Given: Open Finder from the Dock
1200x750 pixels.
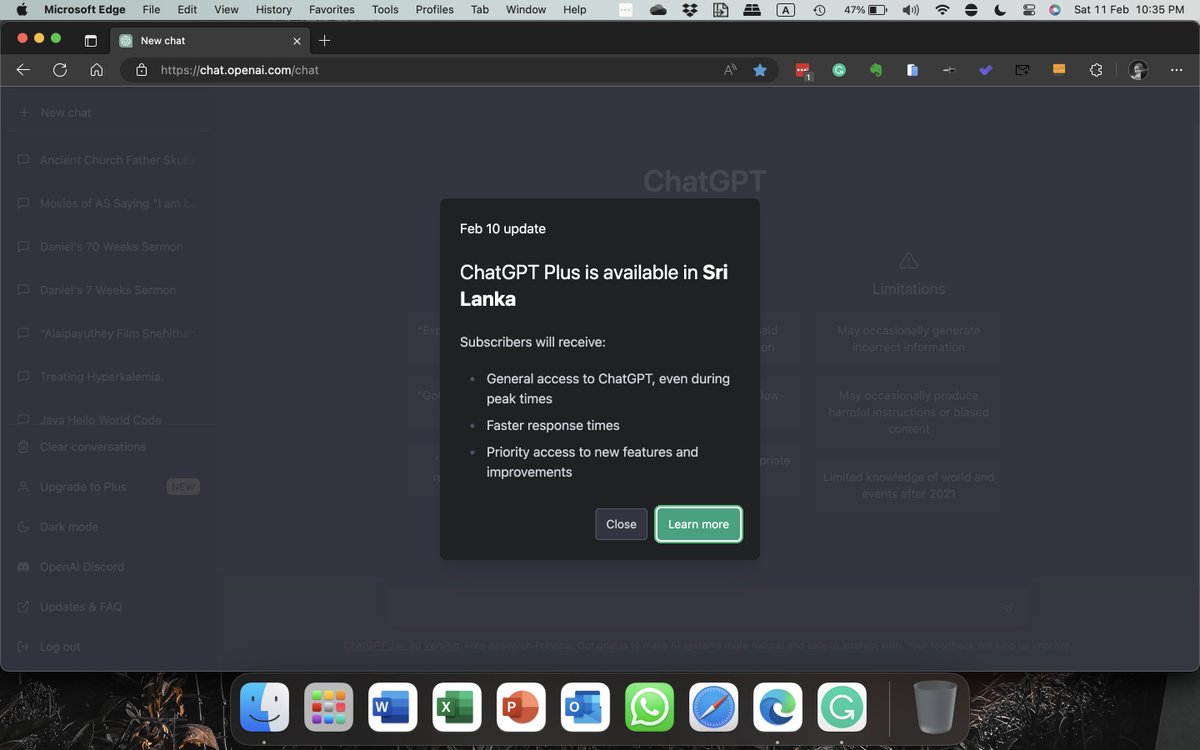Looking at the screenshot, I should coord(264,708).
